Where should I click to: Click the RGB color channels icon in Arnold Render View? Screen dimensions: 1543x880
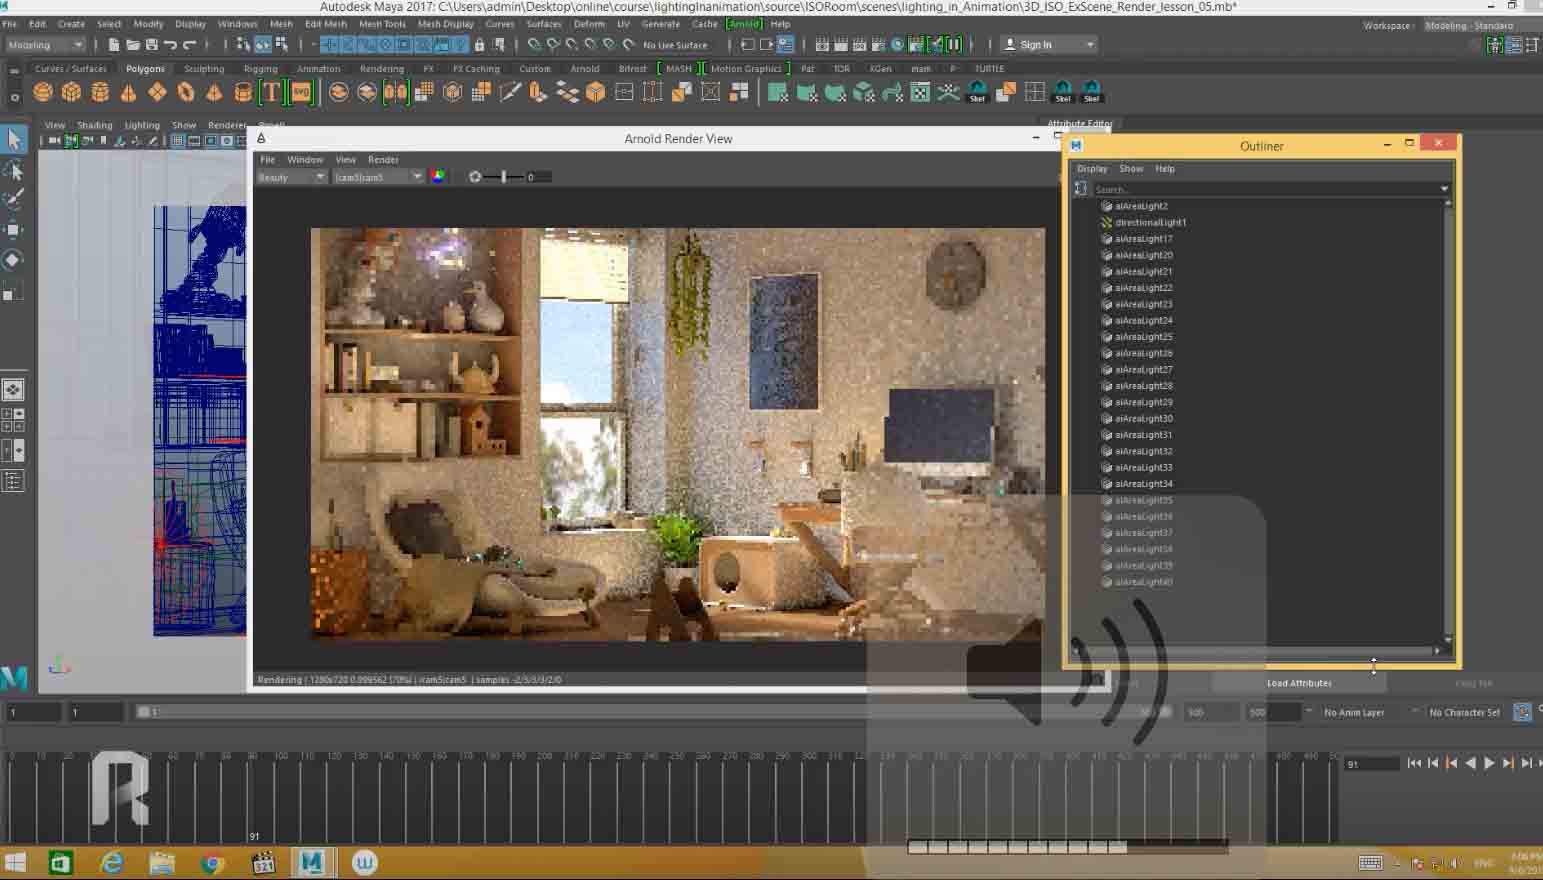pyautogui.click(x=438, y=177)
